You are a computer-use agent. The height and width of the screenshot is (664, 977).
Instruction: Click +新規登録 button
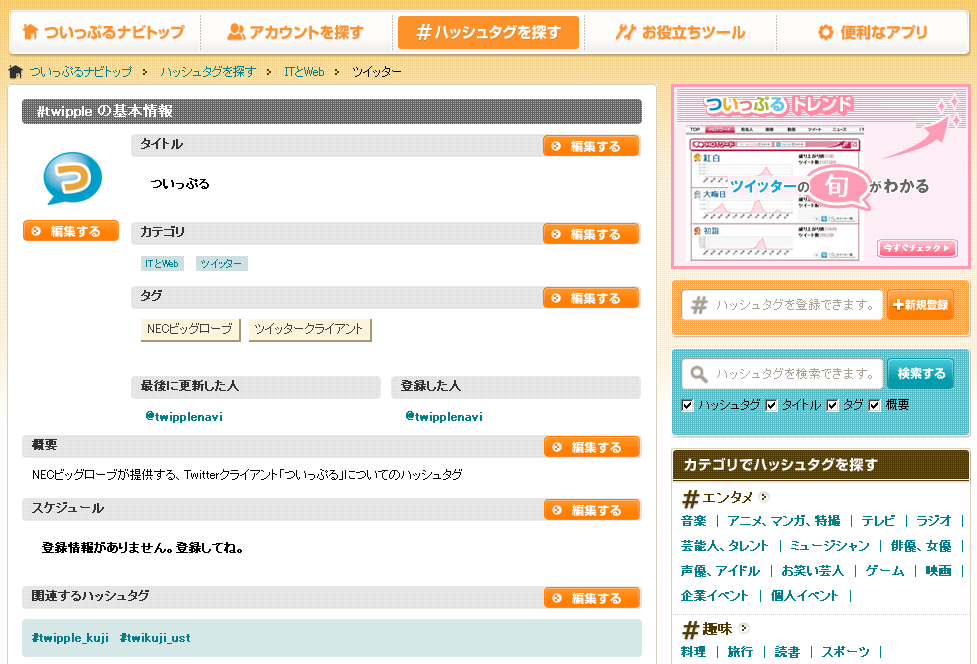[920, 305]
